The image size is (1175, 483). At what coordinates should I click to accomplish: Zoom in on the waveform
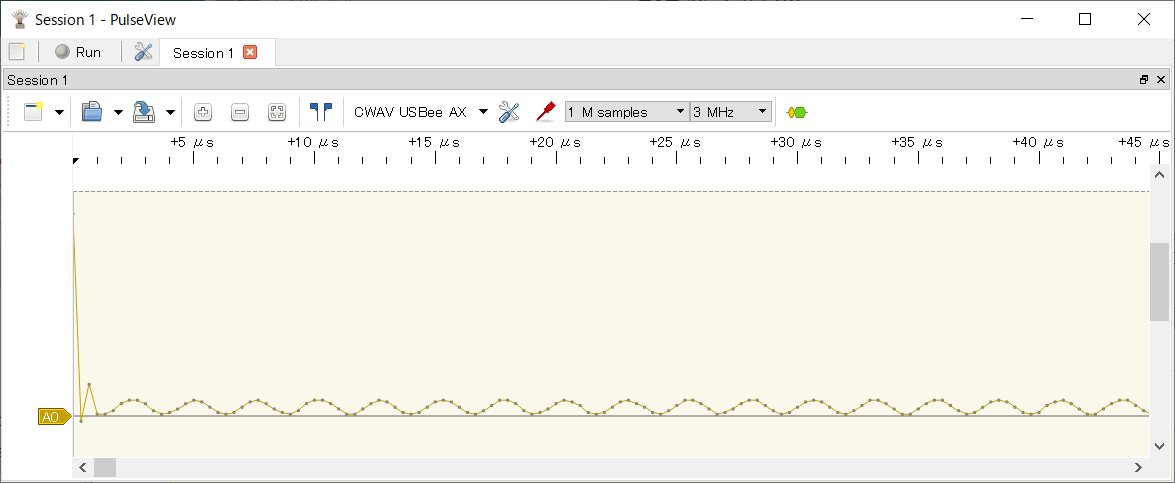point(203,112)
